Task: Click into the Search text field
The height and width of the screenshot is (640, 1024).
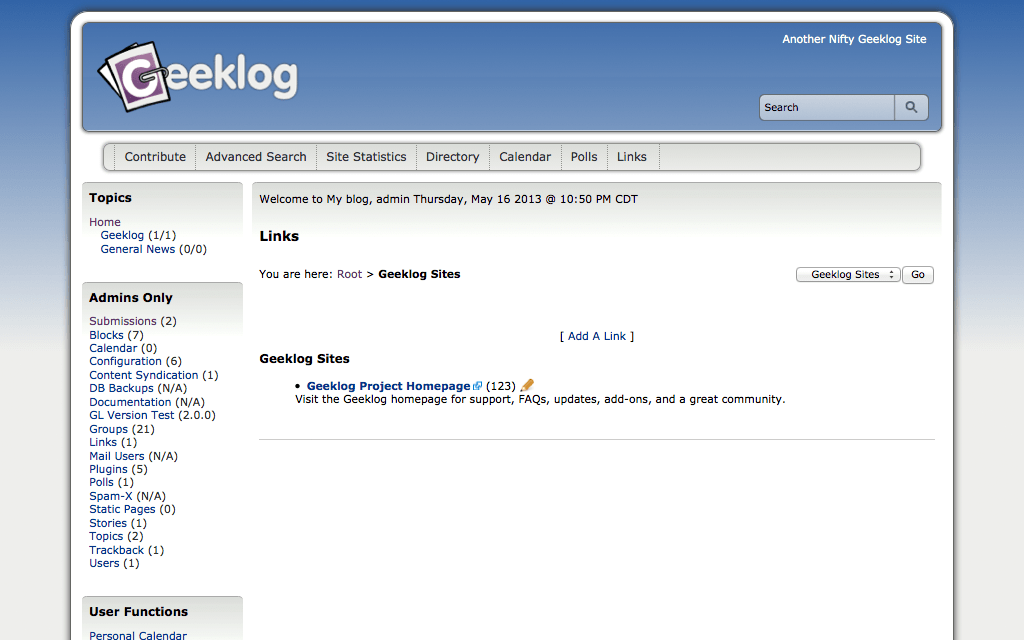Action: (x=826, y=108)
